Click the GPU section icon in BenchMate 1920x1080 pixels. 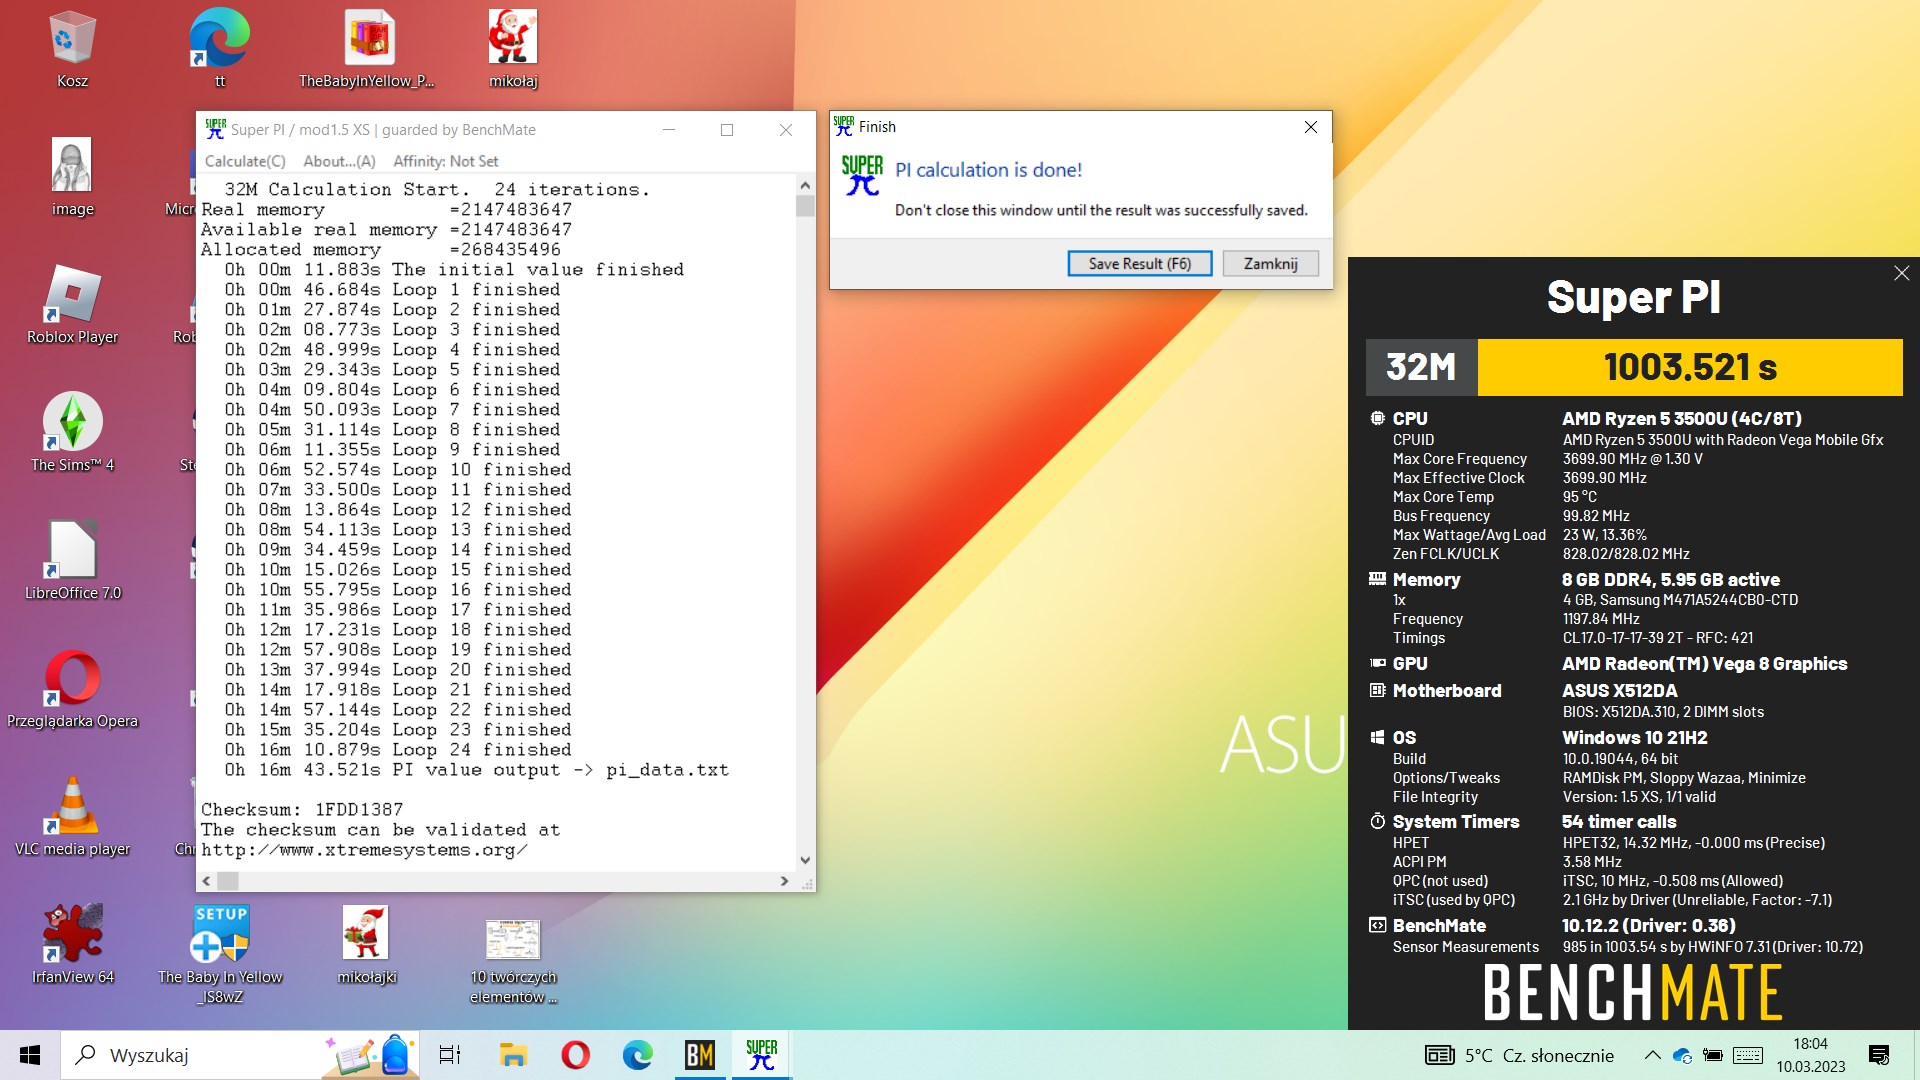click(1377, 663)
